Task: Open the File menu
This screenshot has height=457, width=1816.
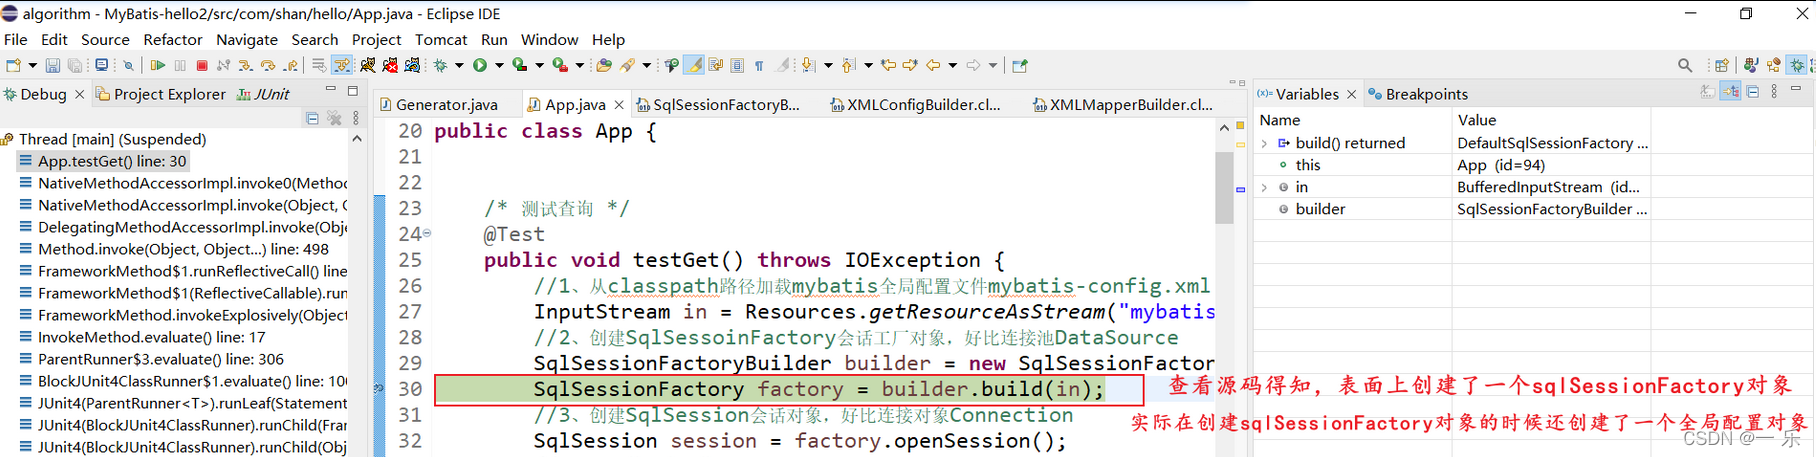Action: pyautogui.click(x=16, y=39)
